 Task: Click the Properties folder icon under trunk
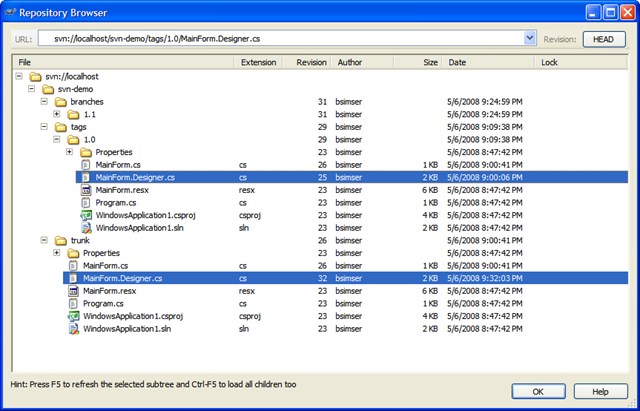click(73, 253)
